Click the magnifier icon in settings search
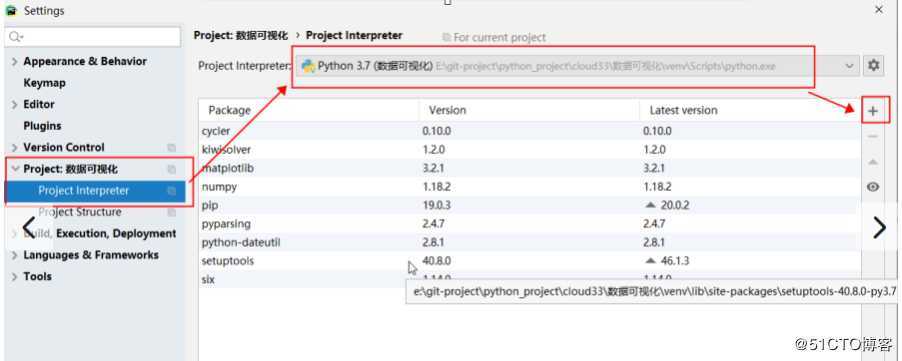The height and width of the screenshot is (361, 902). click(15, 37)
